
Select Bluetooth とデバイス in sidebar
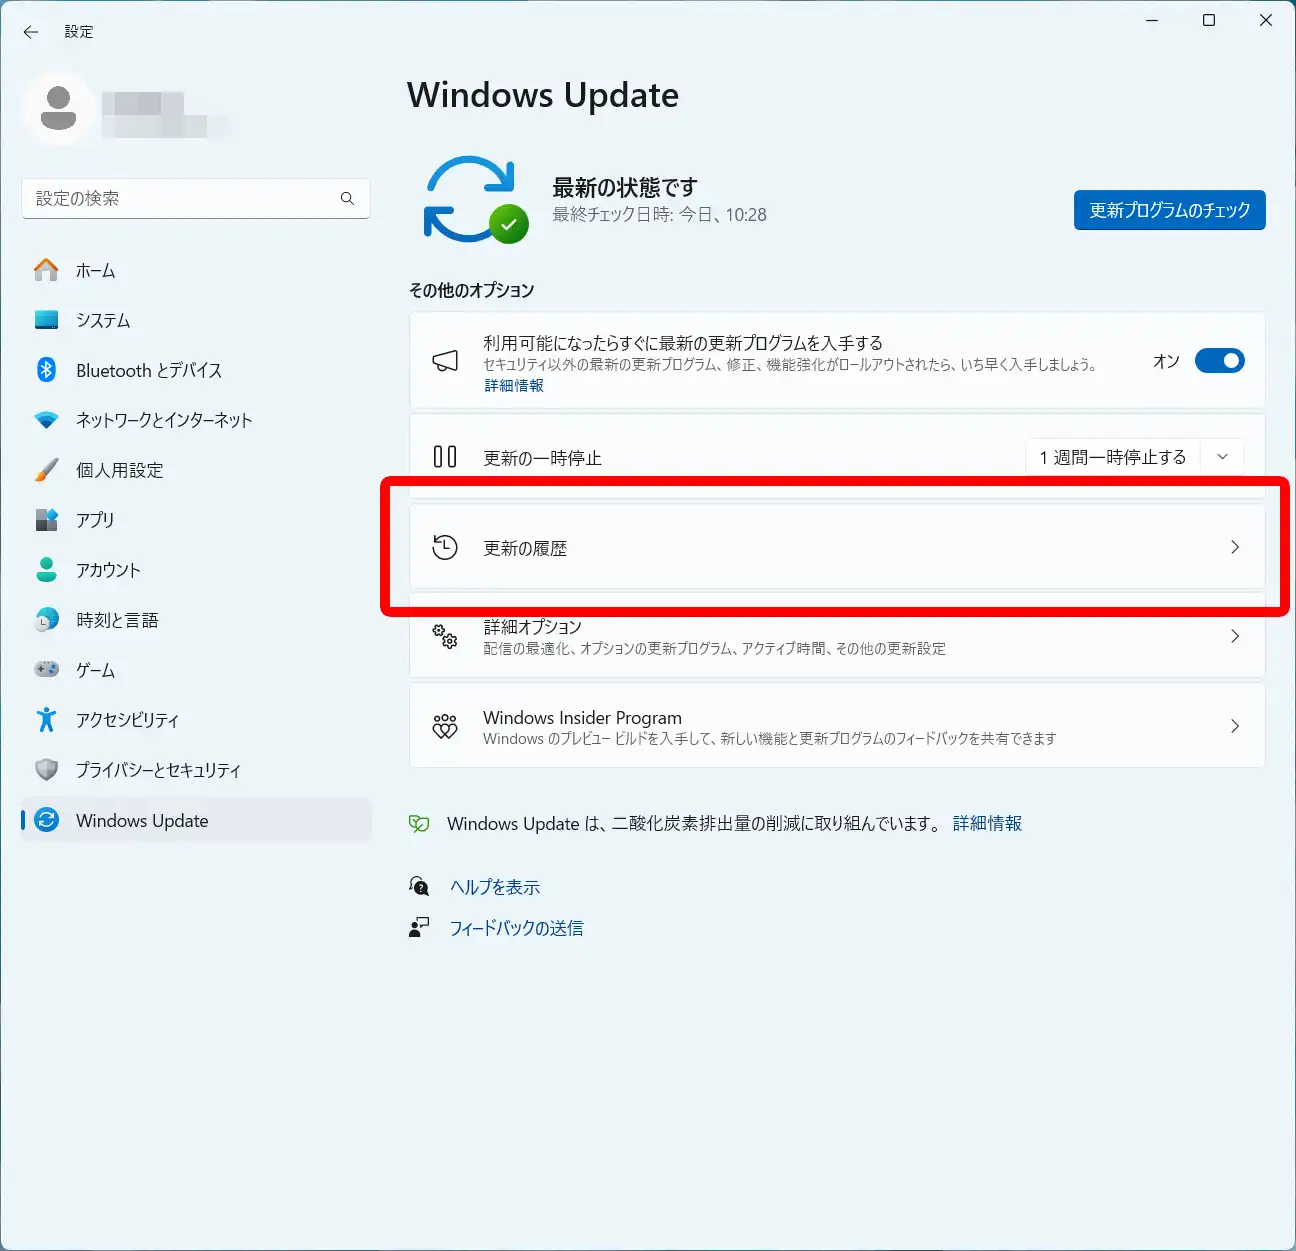click(x=196, y=370)
